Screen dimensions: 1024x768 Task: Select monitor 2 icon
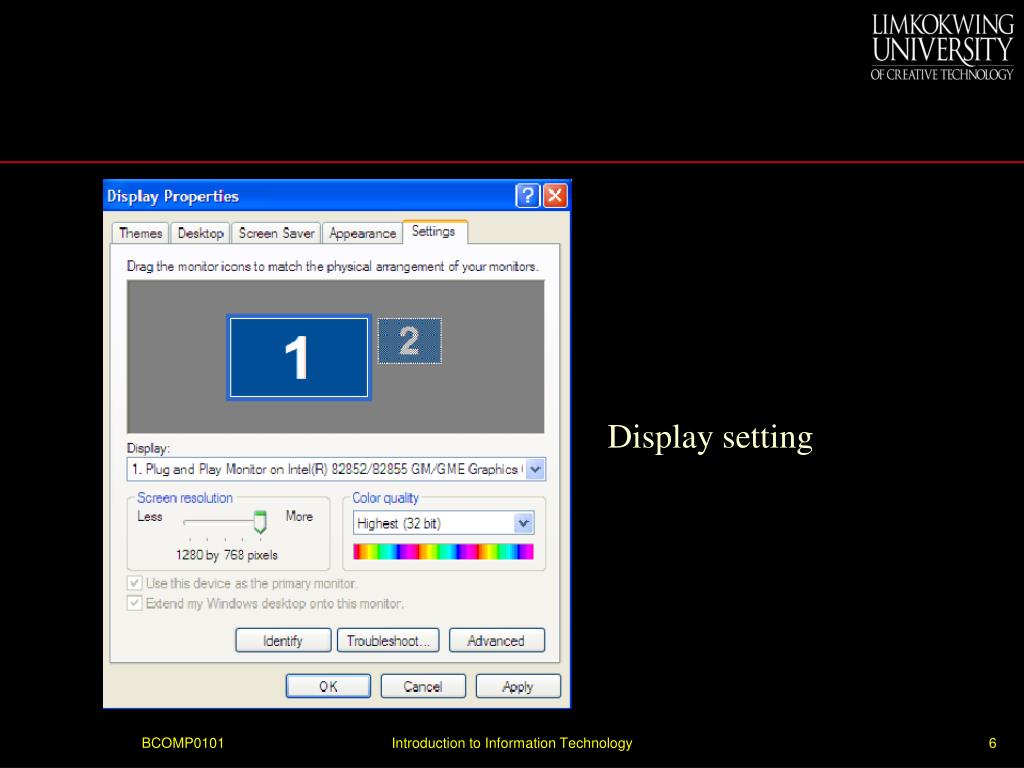point(409,340)
